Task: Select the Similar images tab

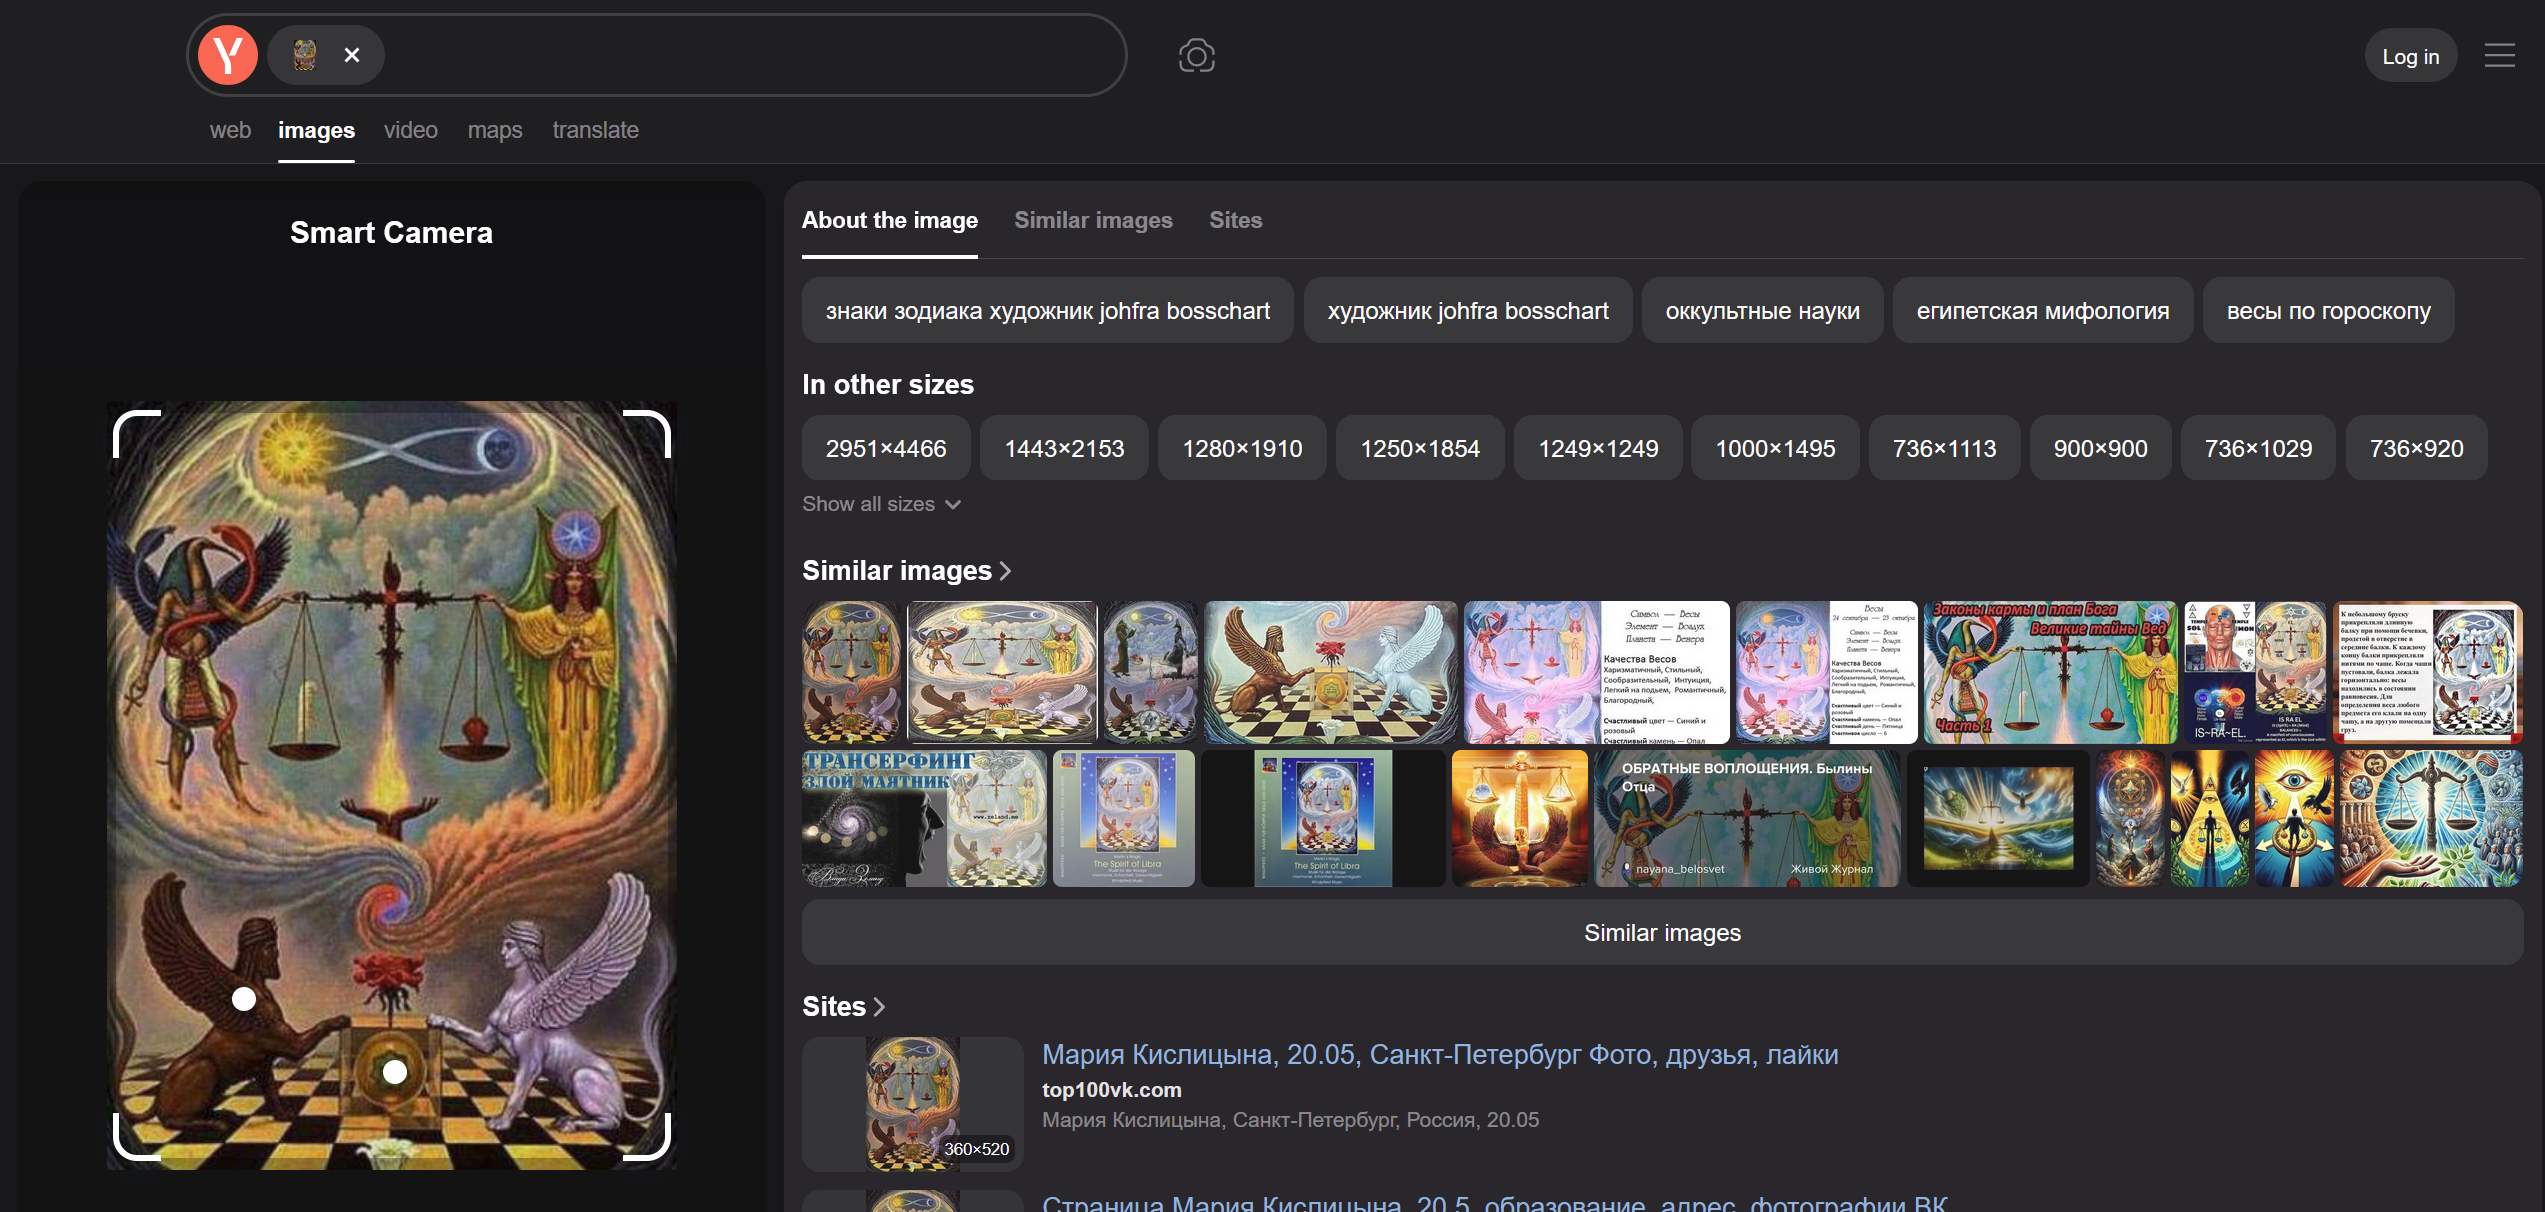Action: 1093,220
